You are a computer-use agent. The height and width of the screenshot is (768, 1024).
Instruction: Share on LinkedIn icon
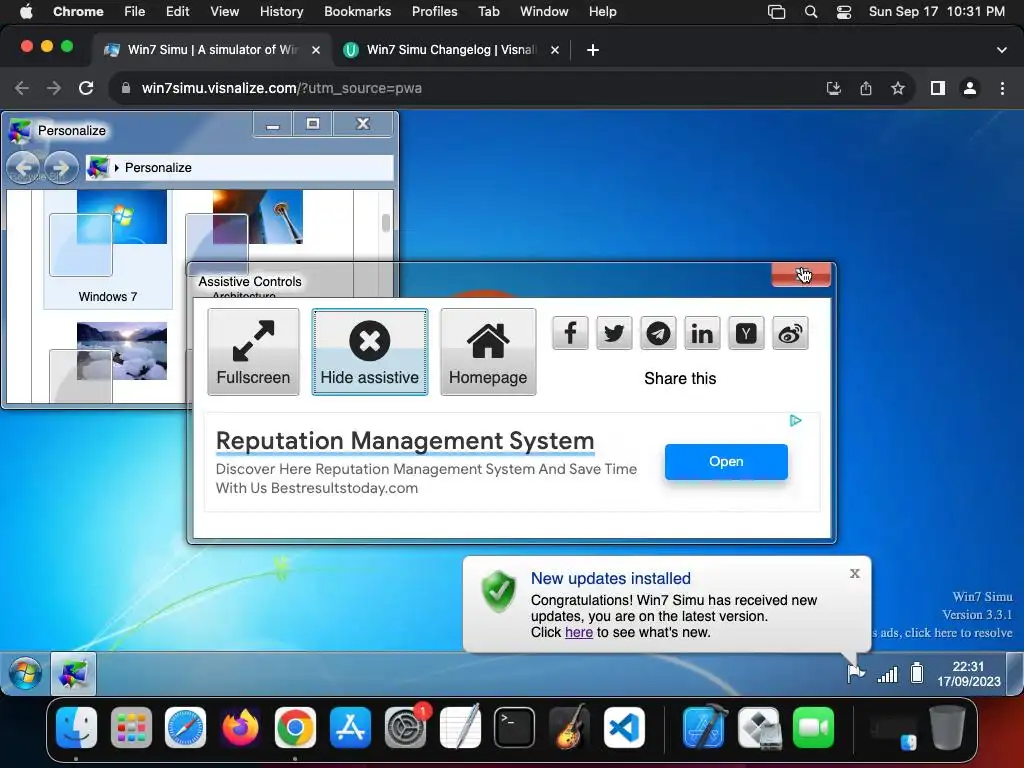point(702,333)
